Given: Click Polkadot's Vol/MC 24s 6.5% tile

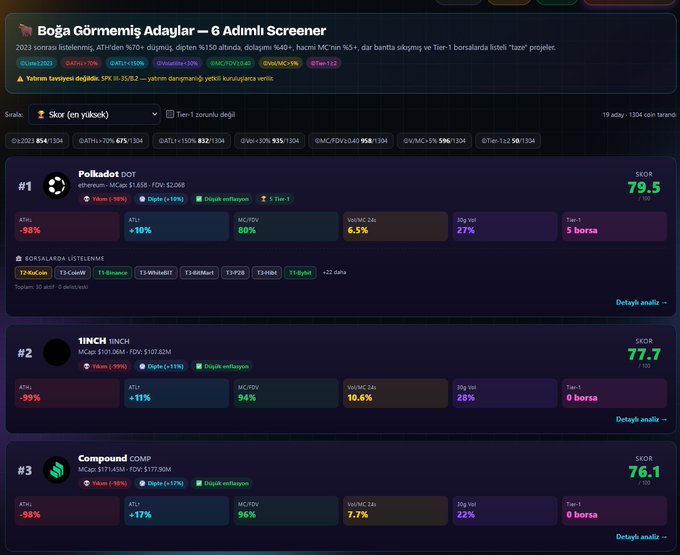Looking at the screenshot, I should (395, 226).
